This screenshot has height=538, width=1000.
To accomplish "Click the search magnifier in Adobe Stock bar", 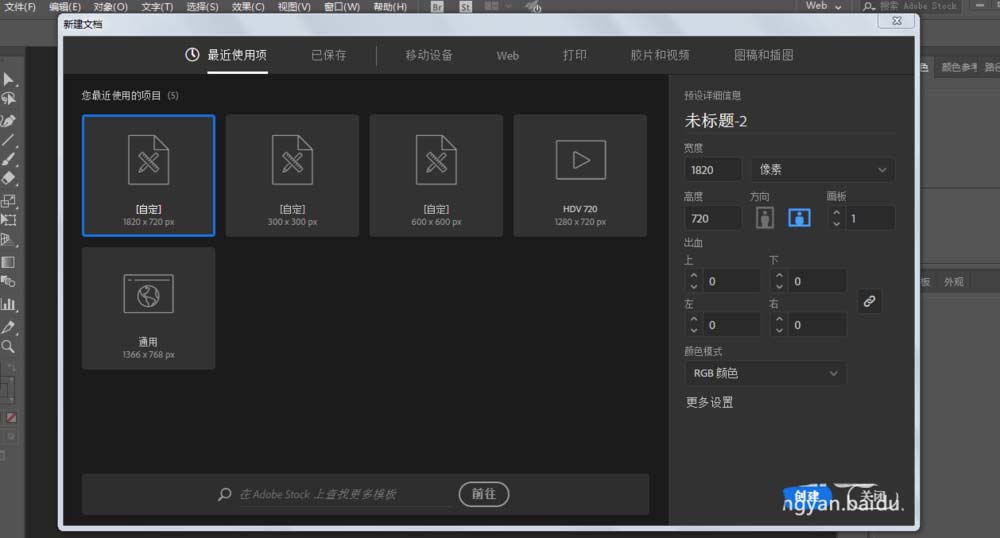I will tap(224, 494).
